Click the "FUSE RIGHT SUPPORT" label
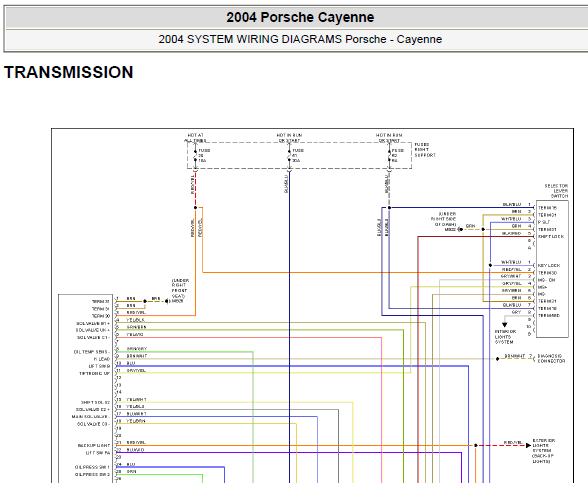This screenshot has height=483, width=588. (425, 150)
